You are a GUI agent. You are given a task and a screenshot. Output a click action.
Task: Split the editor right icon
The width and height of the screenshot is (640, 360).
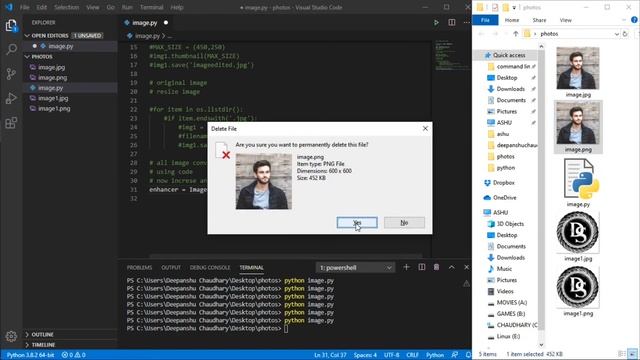pos(451,22)
